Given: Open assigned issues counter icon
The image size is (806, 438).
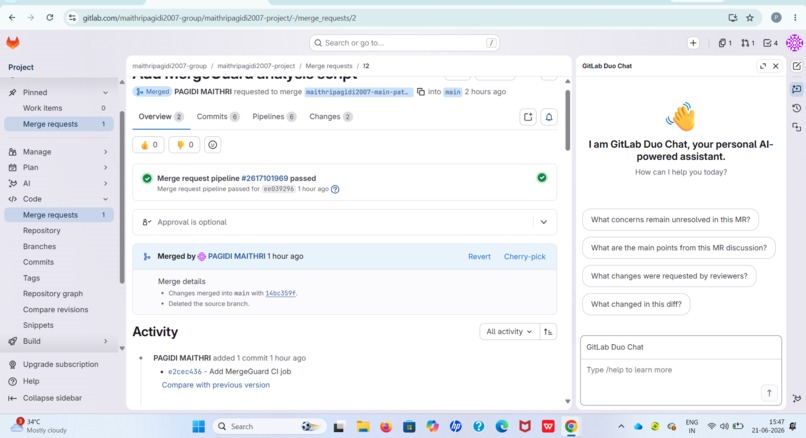Looking at the screenshot, I should click(x=725, y=43).
